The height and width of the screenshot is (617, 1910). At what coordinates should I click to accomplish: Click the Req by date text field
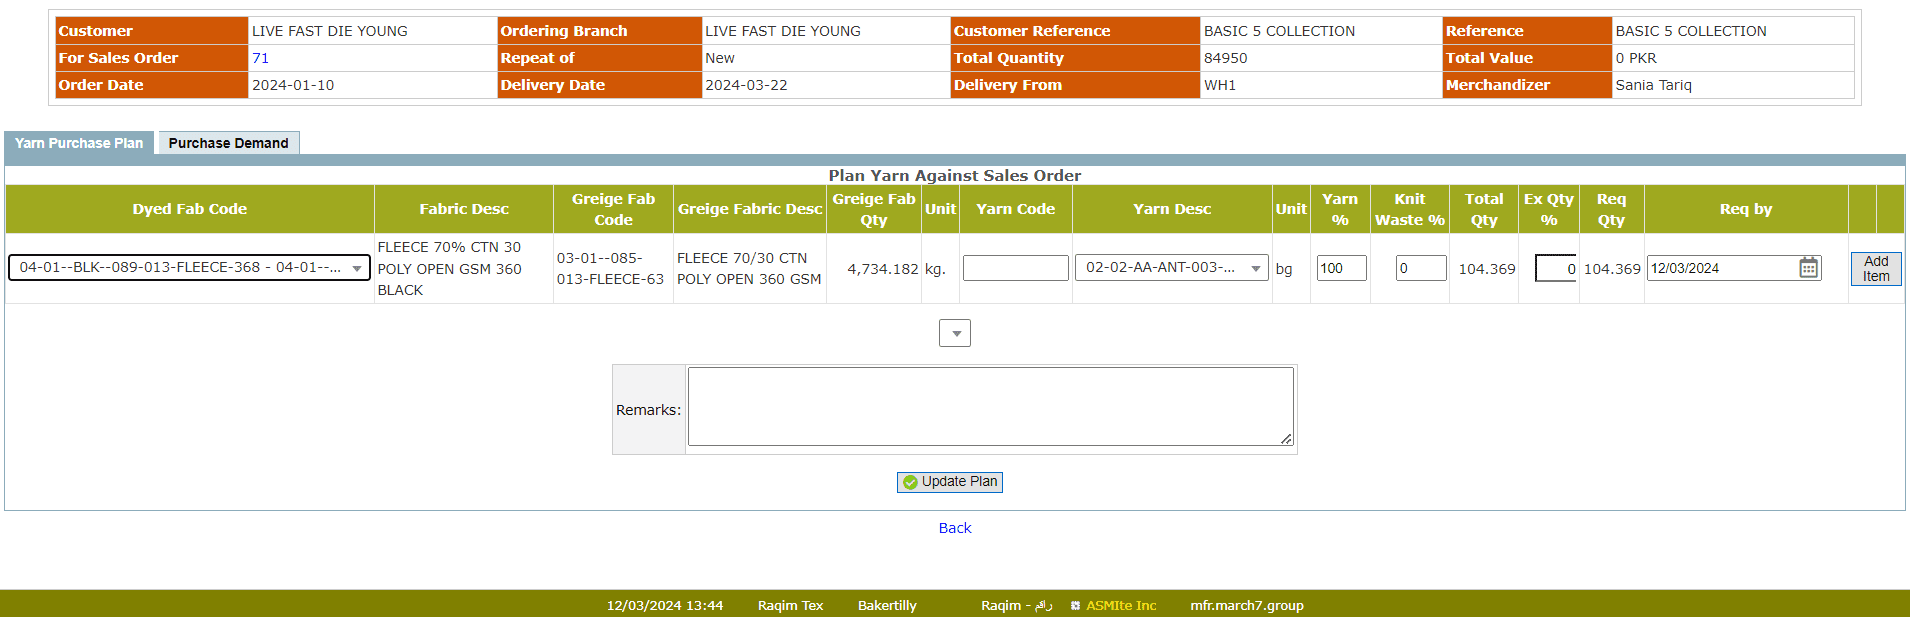pyautogui.click(x=1722, y=268)
